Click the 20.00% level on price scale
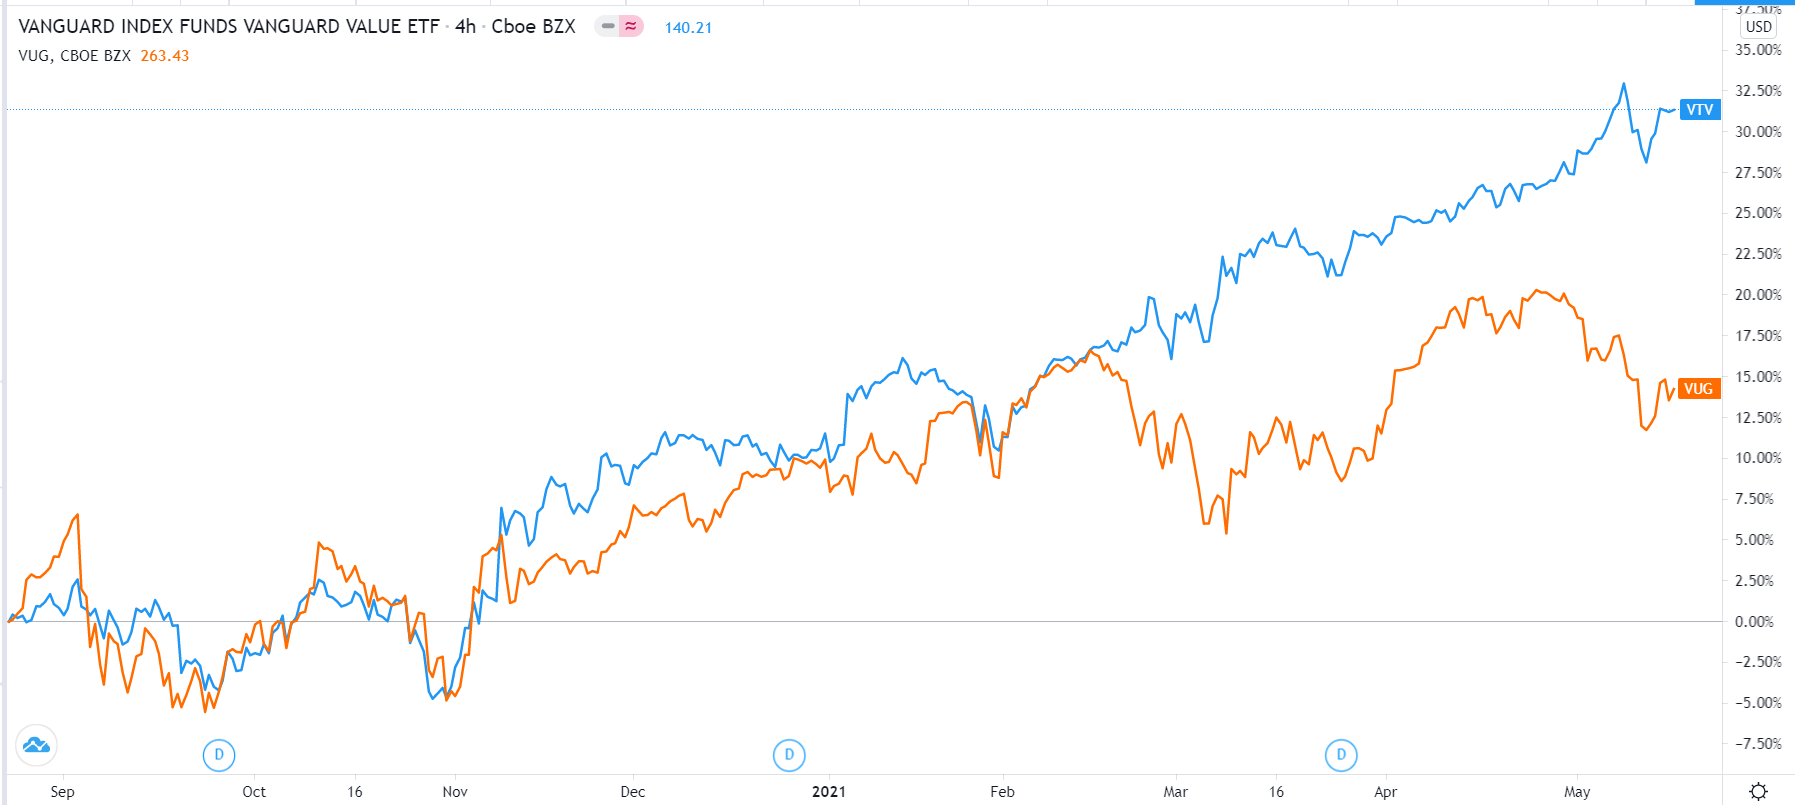 (x=1758, y=295)
